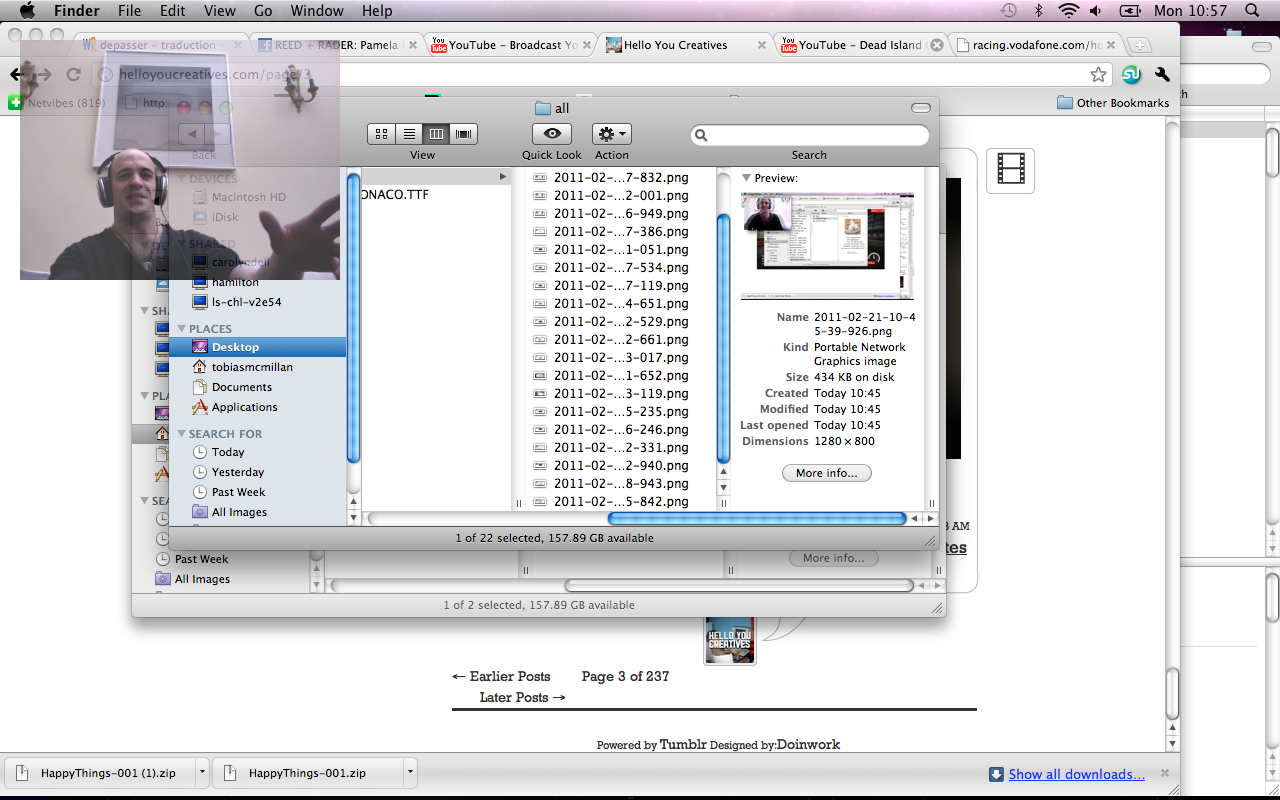Viewport: 1280px width, 800px height.
Task: Click the Wi-Fi status icon
Action: click(1068, 11)
